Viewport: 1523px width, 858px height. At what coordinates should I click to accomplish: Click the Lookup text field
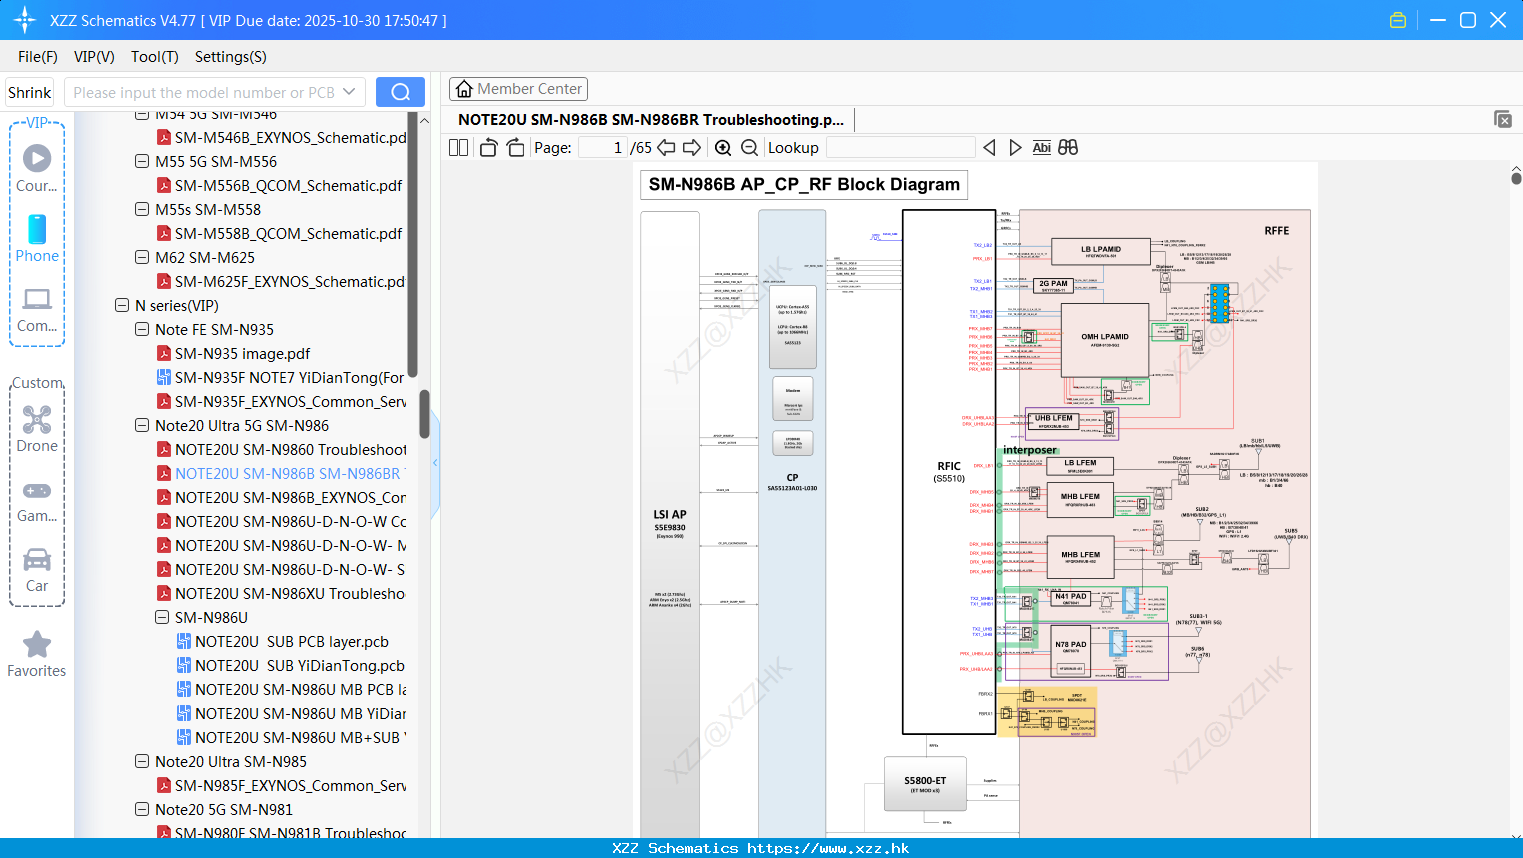(900, 147)
